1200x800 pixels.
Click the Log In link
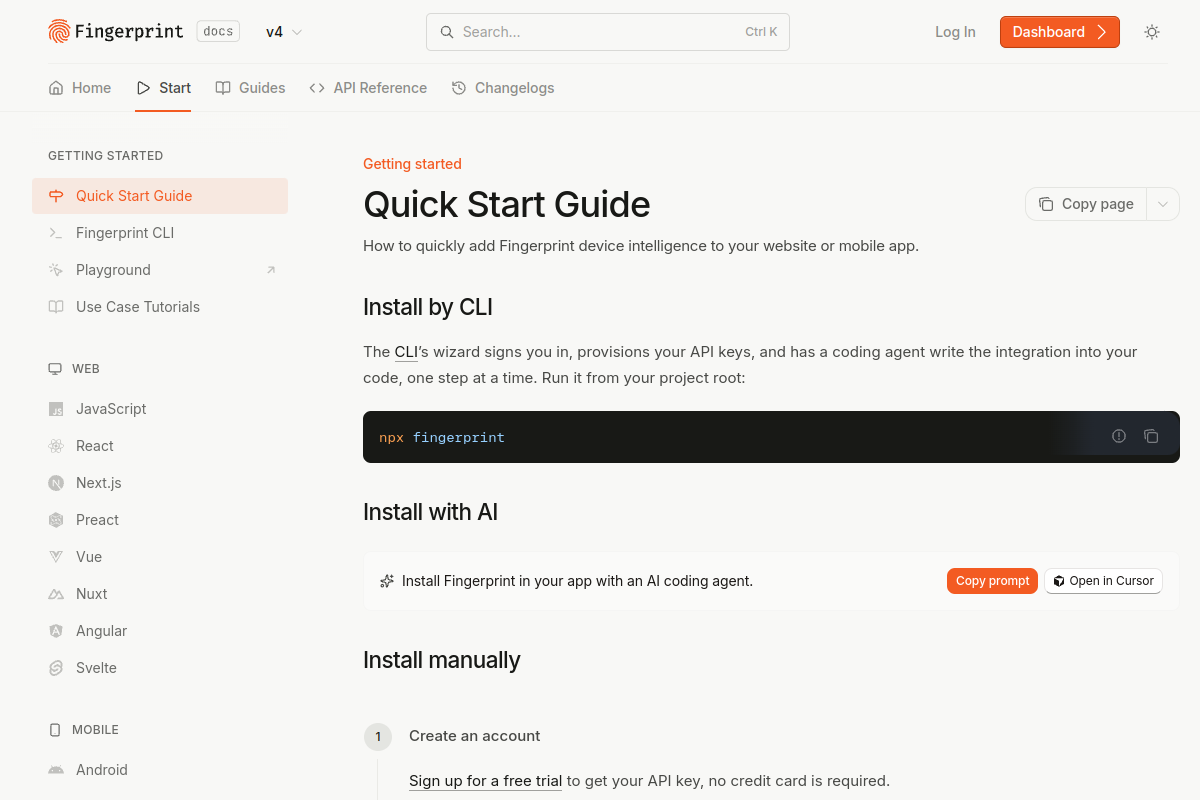pyautogui.click(x=955, y=32)
